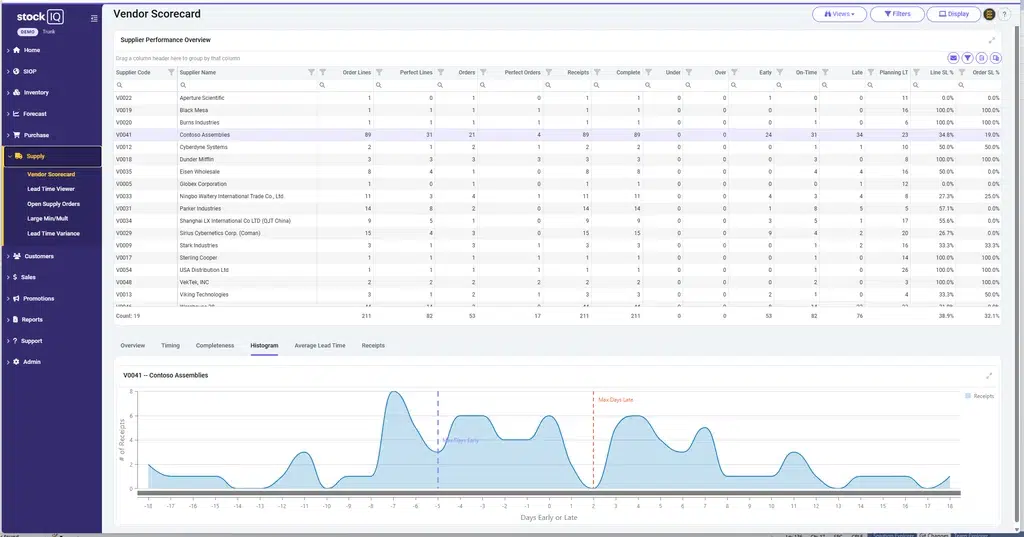The image size is (1024, 537).
Task: Expand the Purchase menu chevron
Action: 8,135
